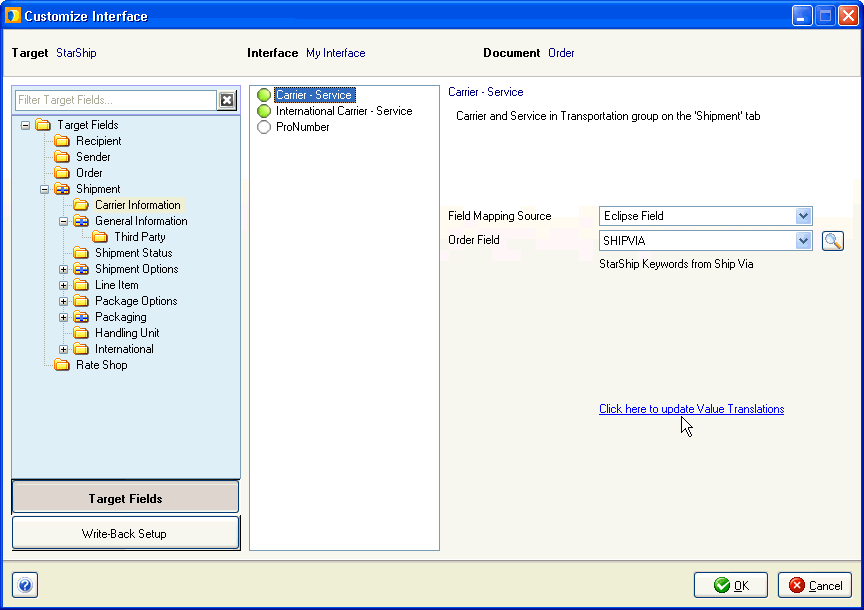Click the Shipment Options folder icon
The height and width of the screenshot is (610, 864).
point(81,269)
